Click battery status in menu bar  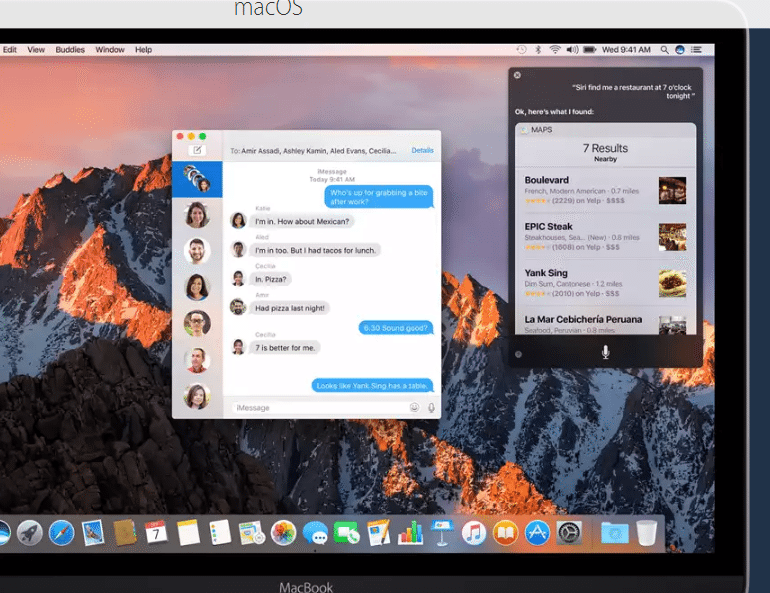pyautogui.click(x=589, y=50)
